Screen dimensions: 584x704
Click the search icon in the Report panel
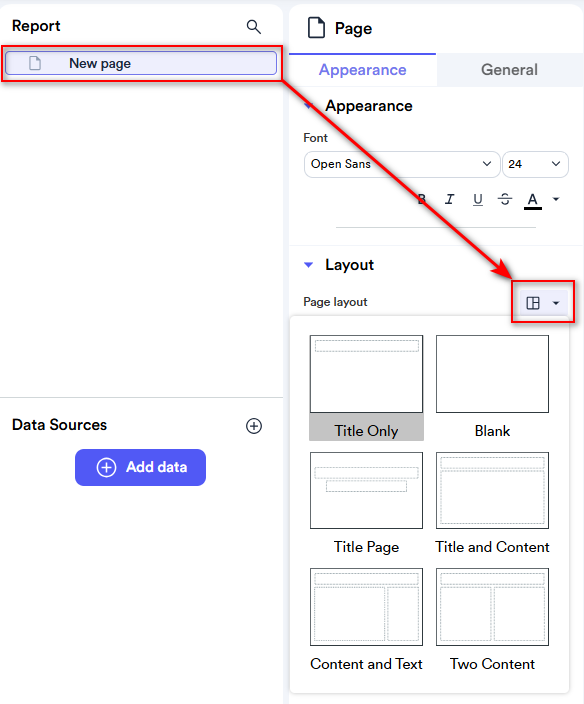click(x=254, y=27)
